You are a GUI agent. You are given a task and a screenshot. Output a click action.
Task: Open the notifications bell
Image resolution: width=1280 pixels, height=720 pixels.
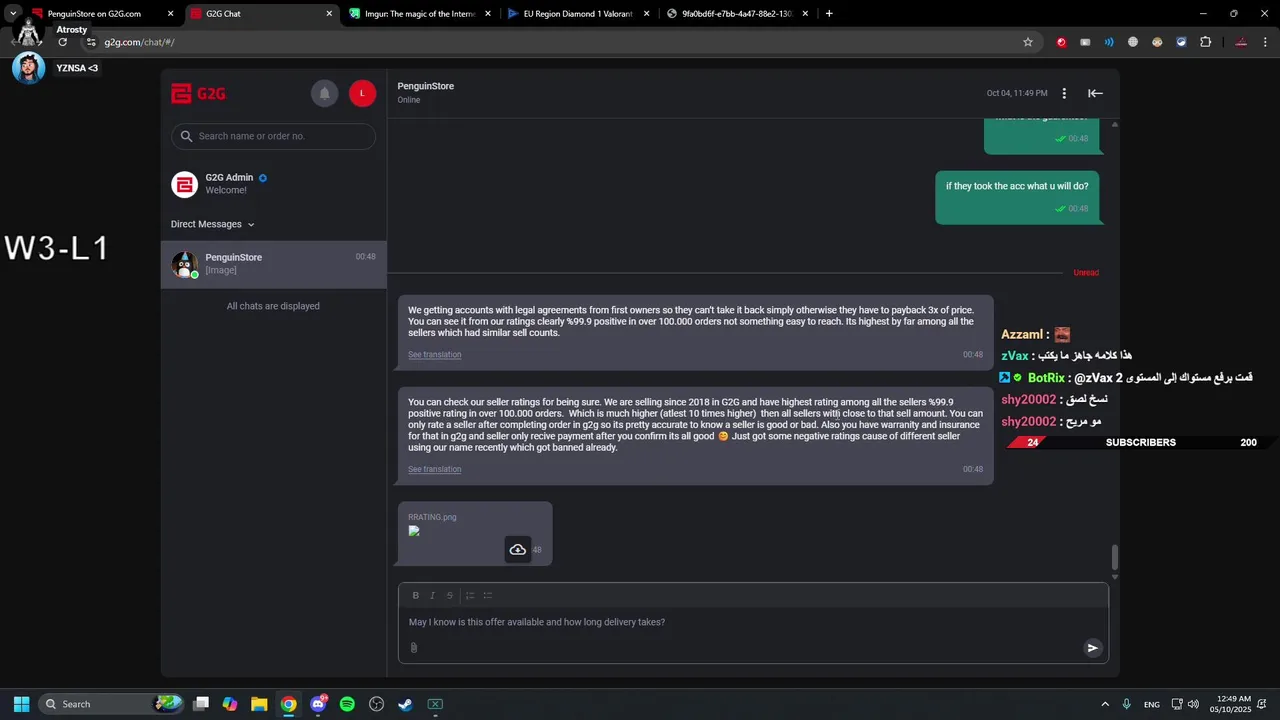[x=324, y=93]
